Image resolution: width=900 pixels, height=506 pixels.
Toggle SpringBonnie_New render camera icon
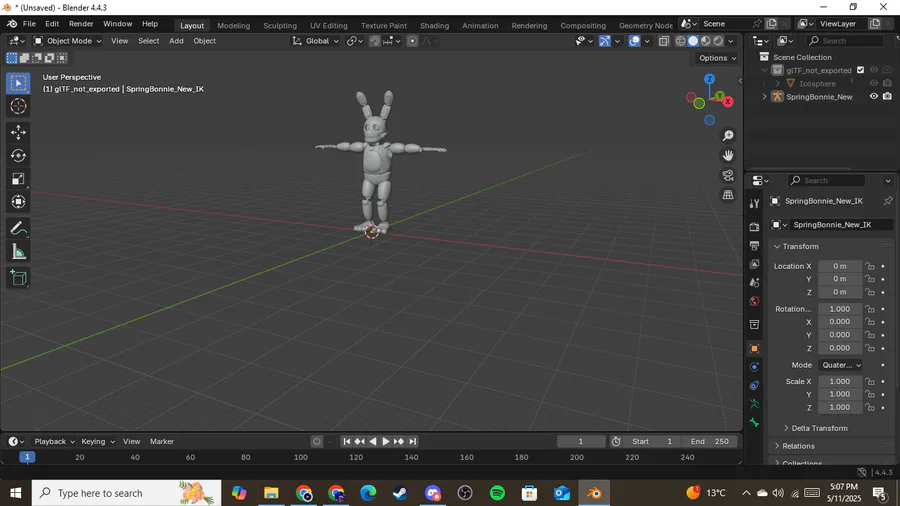click(x=887, y=96)
